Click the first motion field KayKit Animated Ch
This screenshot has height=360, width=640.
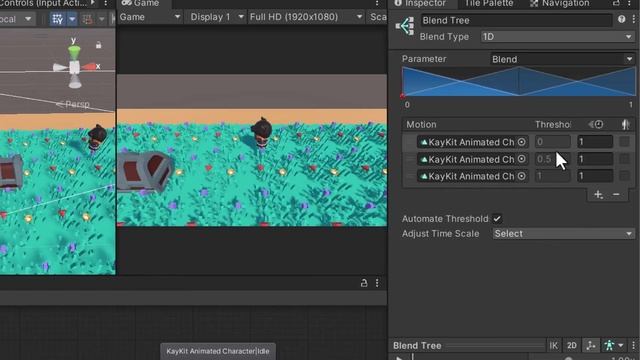tap(473, 142)
